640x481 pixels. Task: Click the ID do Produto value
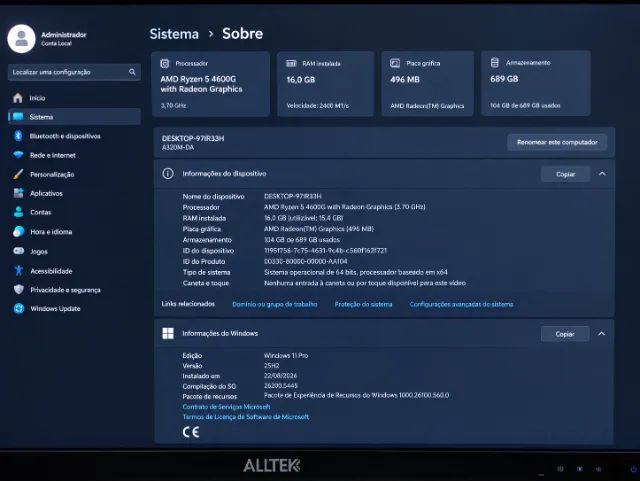coord(306,261)
